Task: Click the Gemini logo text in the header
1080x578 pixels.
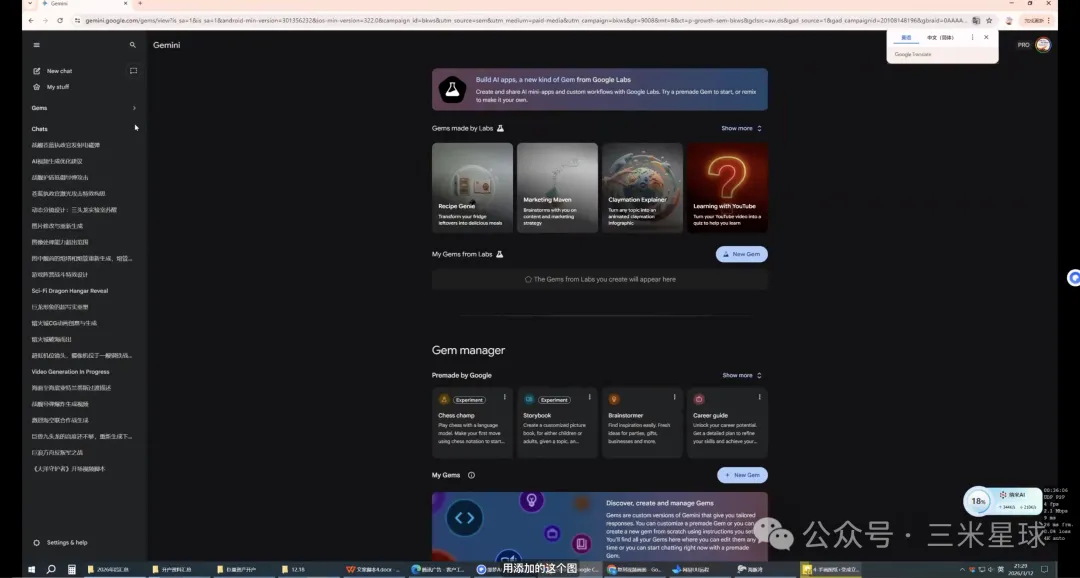Action: click(x=167, y=45)
